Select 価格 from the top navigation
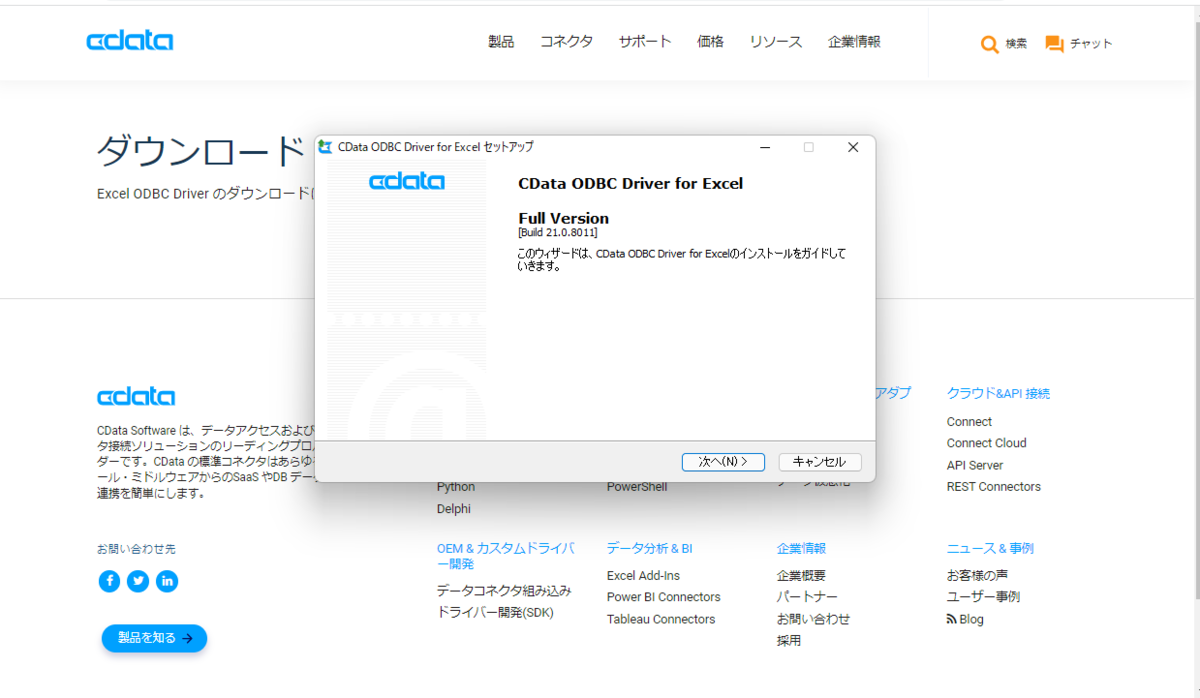1200x698 pixels. click(x=710, y=42)
